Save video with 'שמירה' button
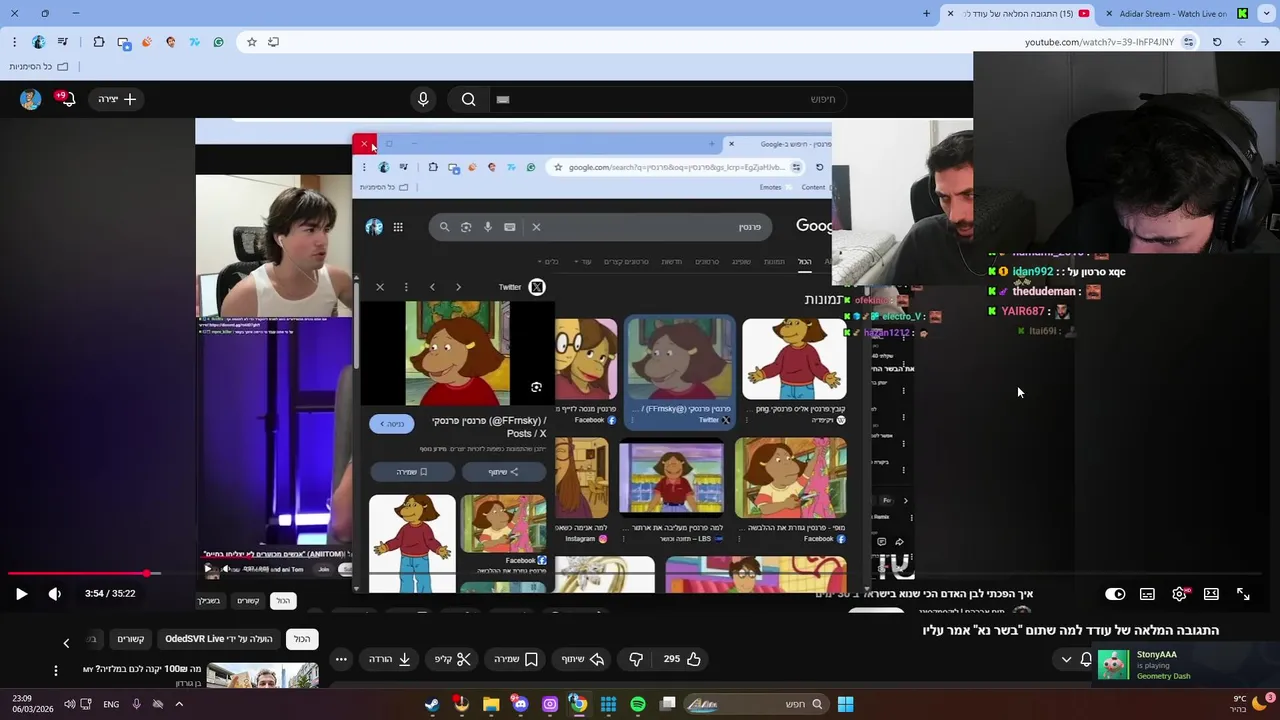 click(516, 659)
